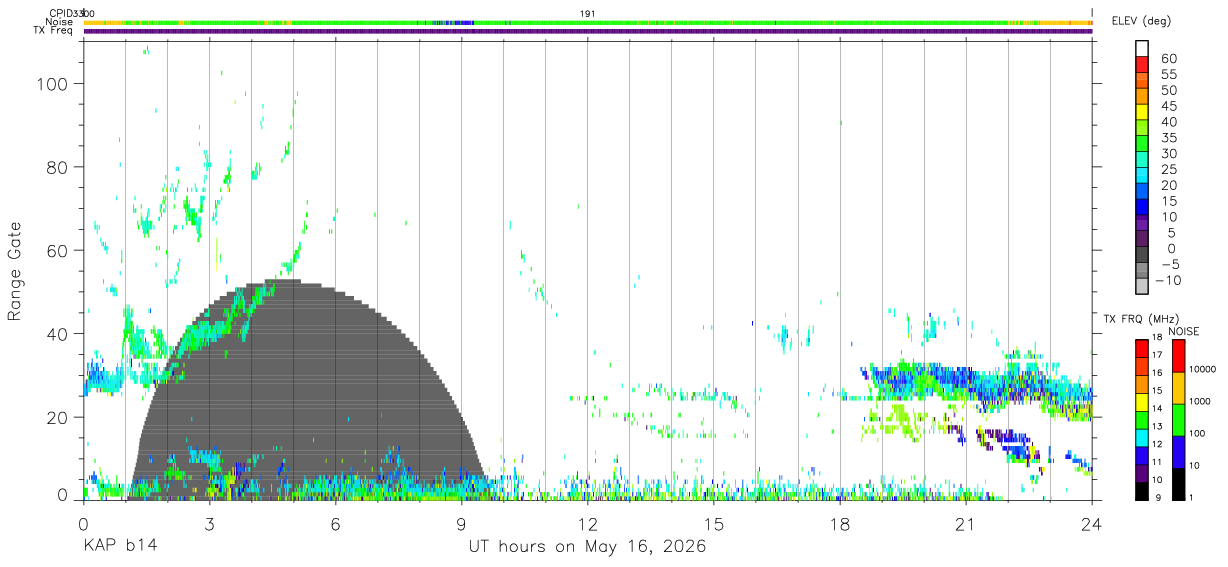The width and height of the screenshot is (1228, 567).
Task: Click the '12' hour tick on the UT axis
Action: (588, 524)
